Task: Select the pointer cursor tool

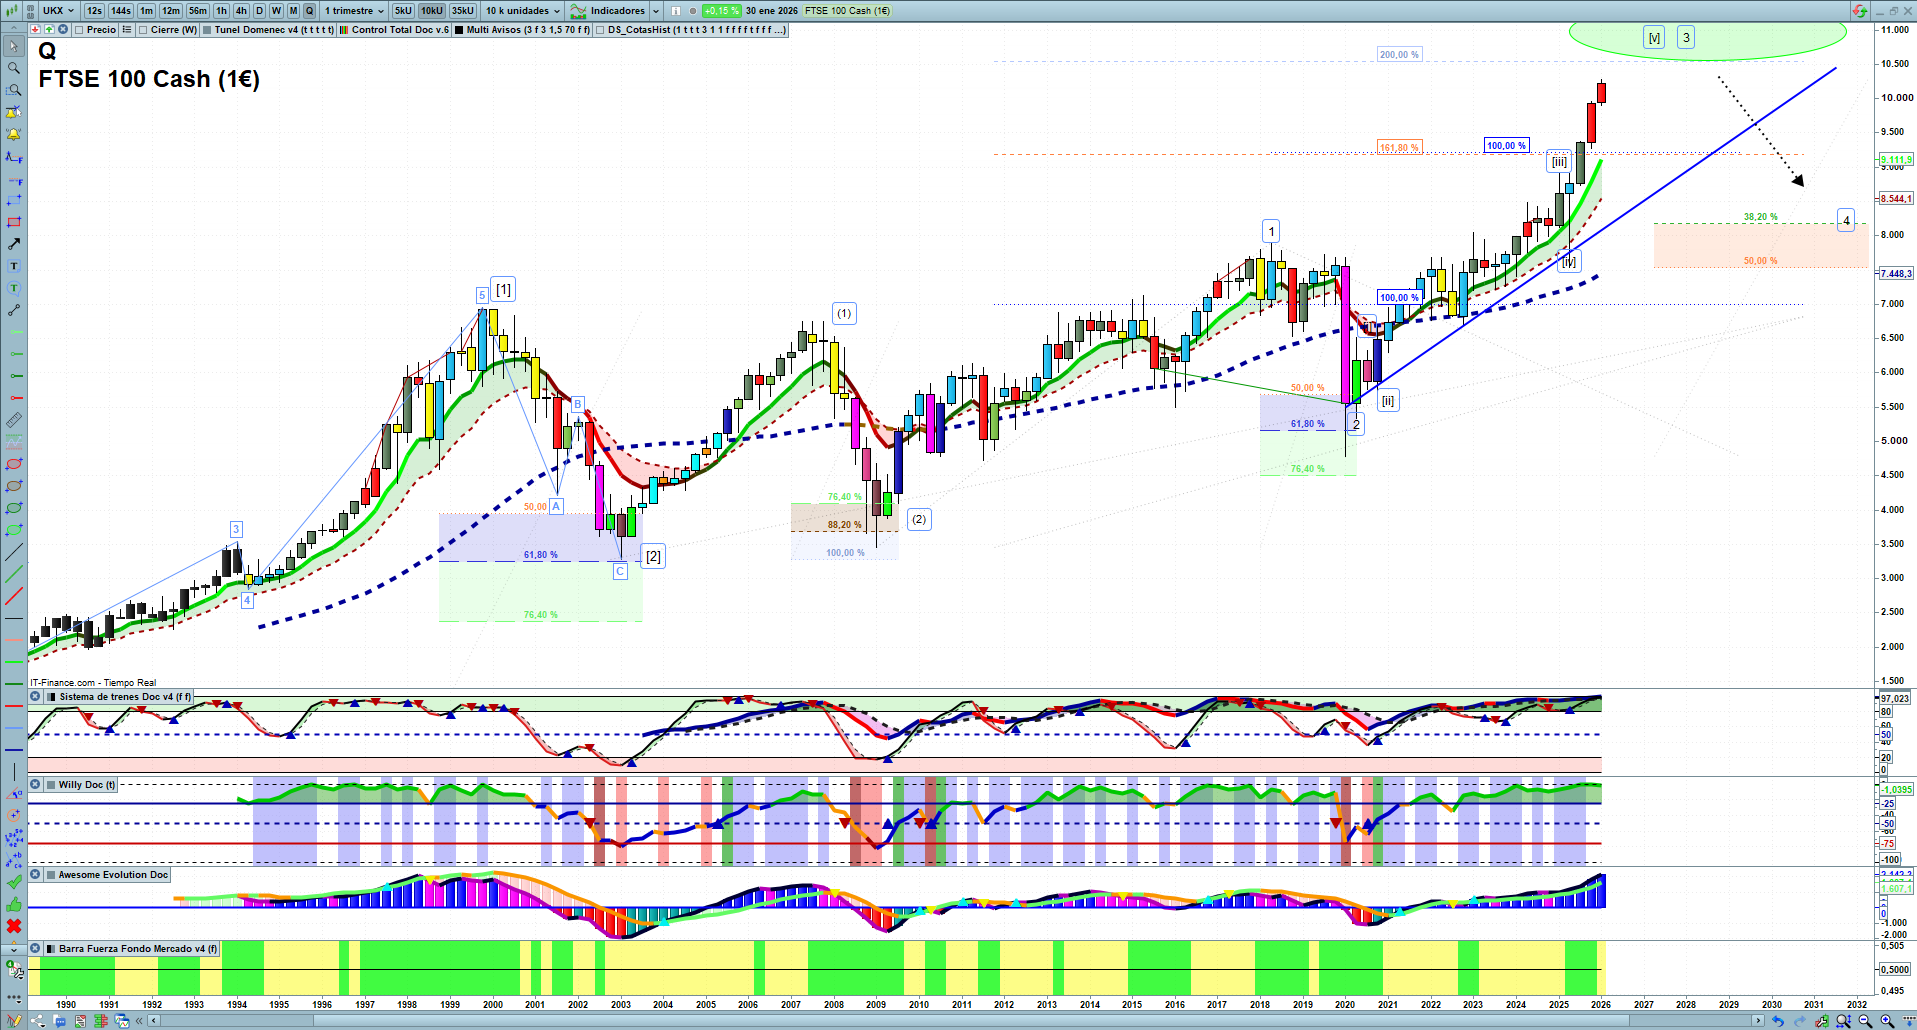Action: click(14, 46)
